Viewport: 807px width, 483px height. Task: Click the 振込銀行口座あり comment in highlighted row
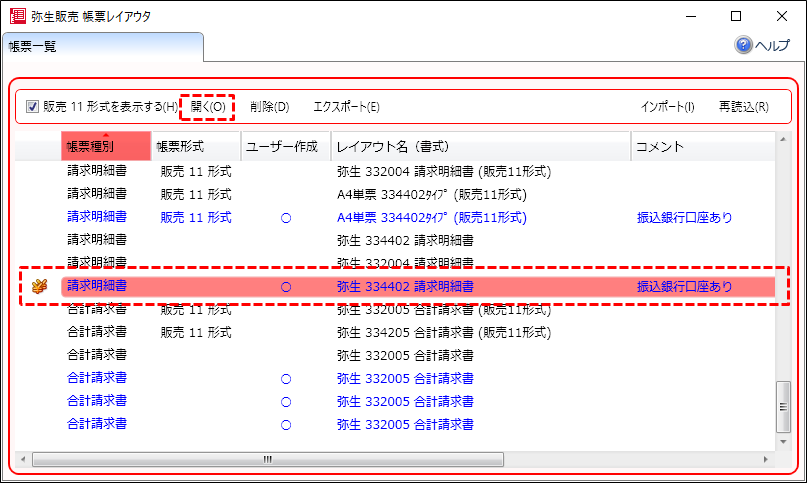[684, 286]
